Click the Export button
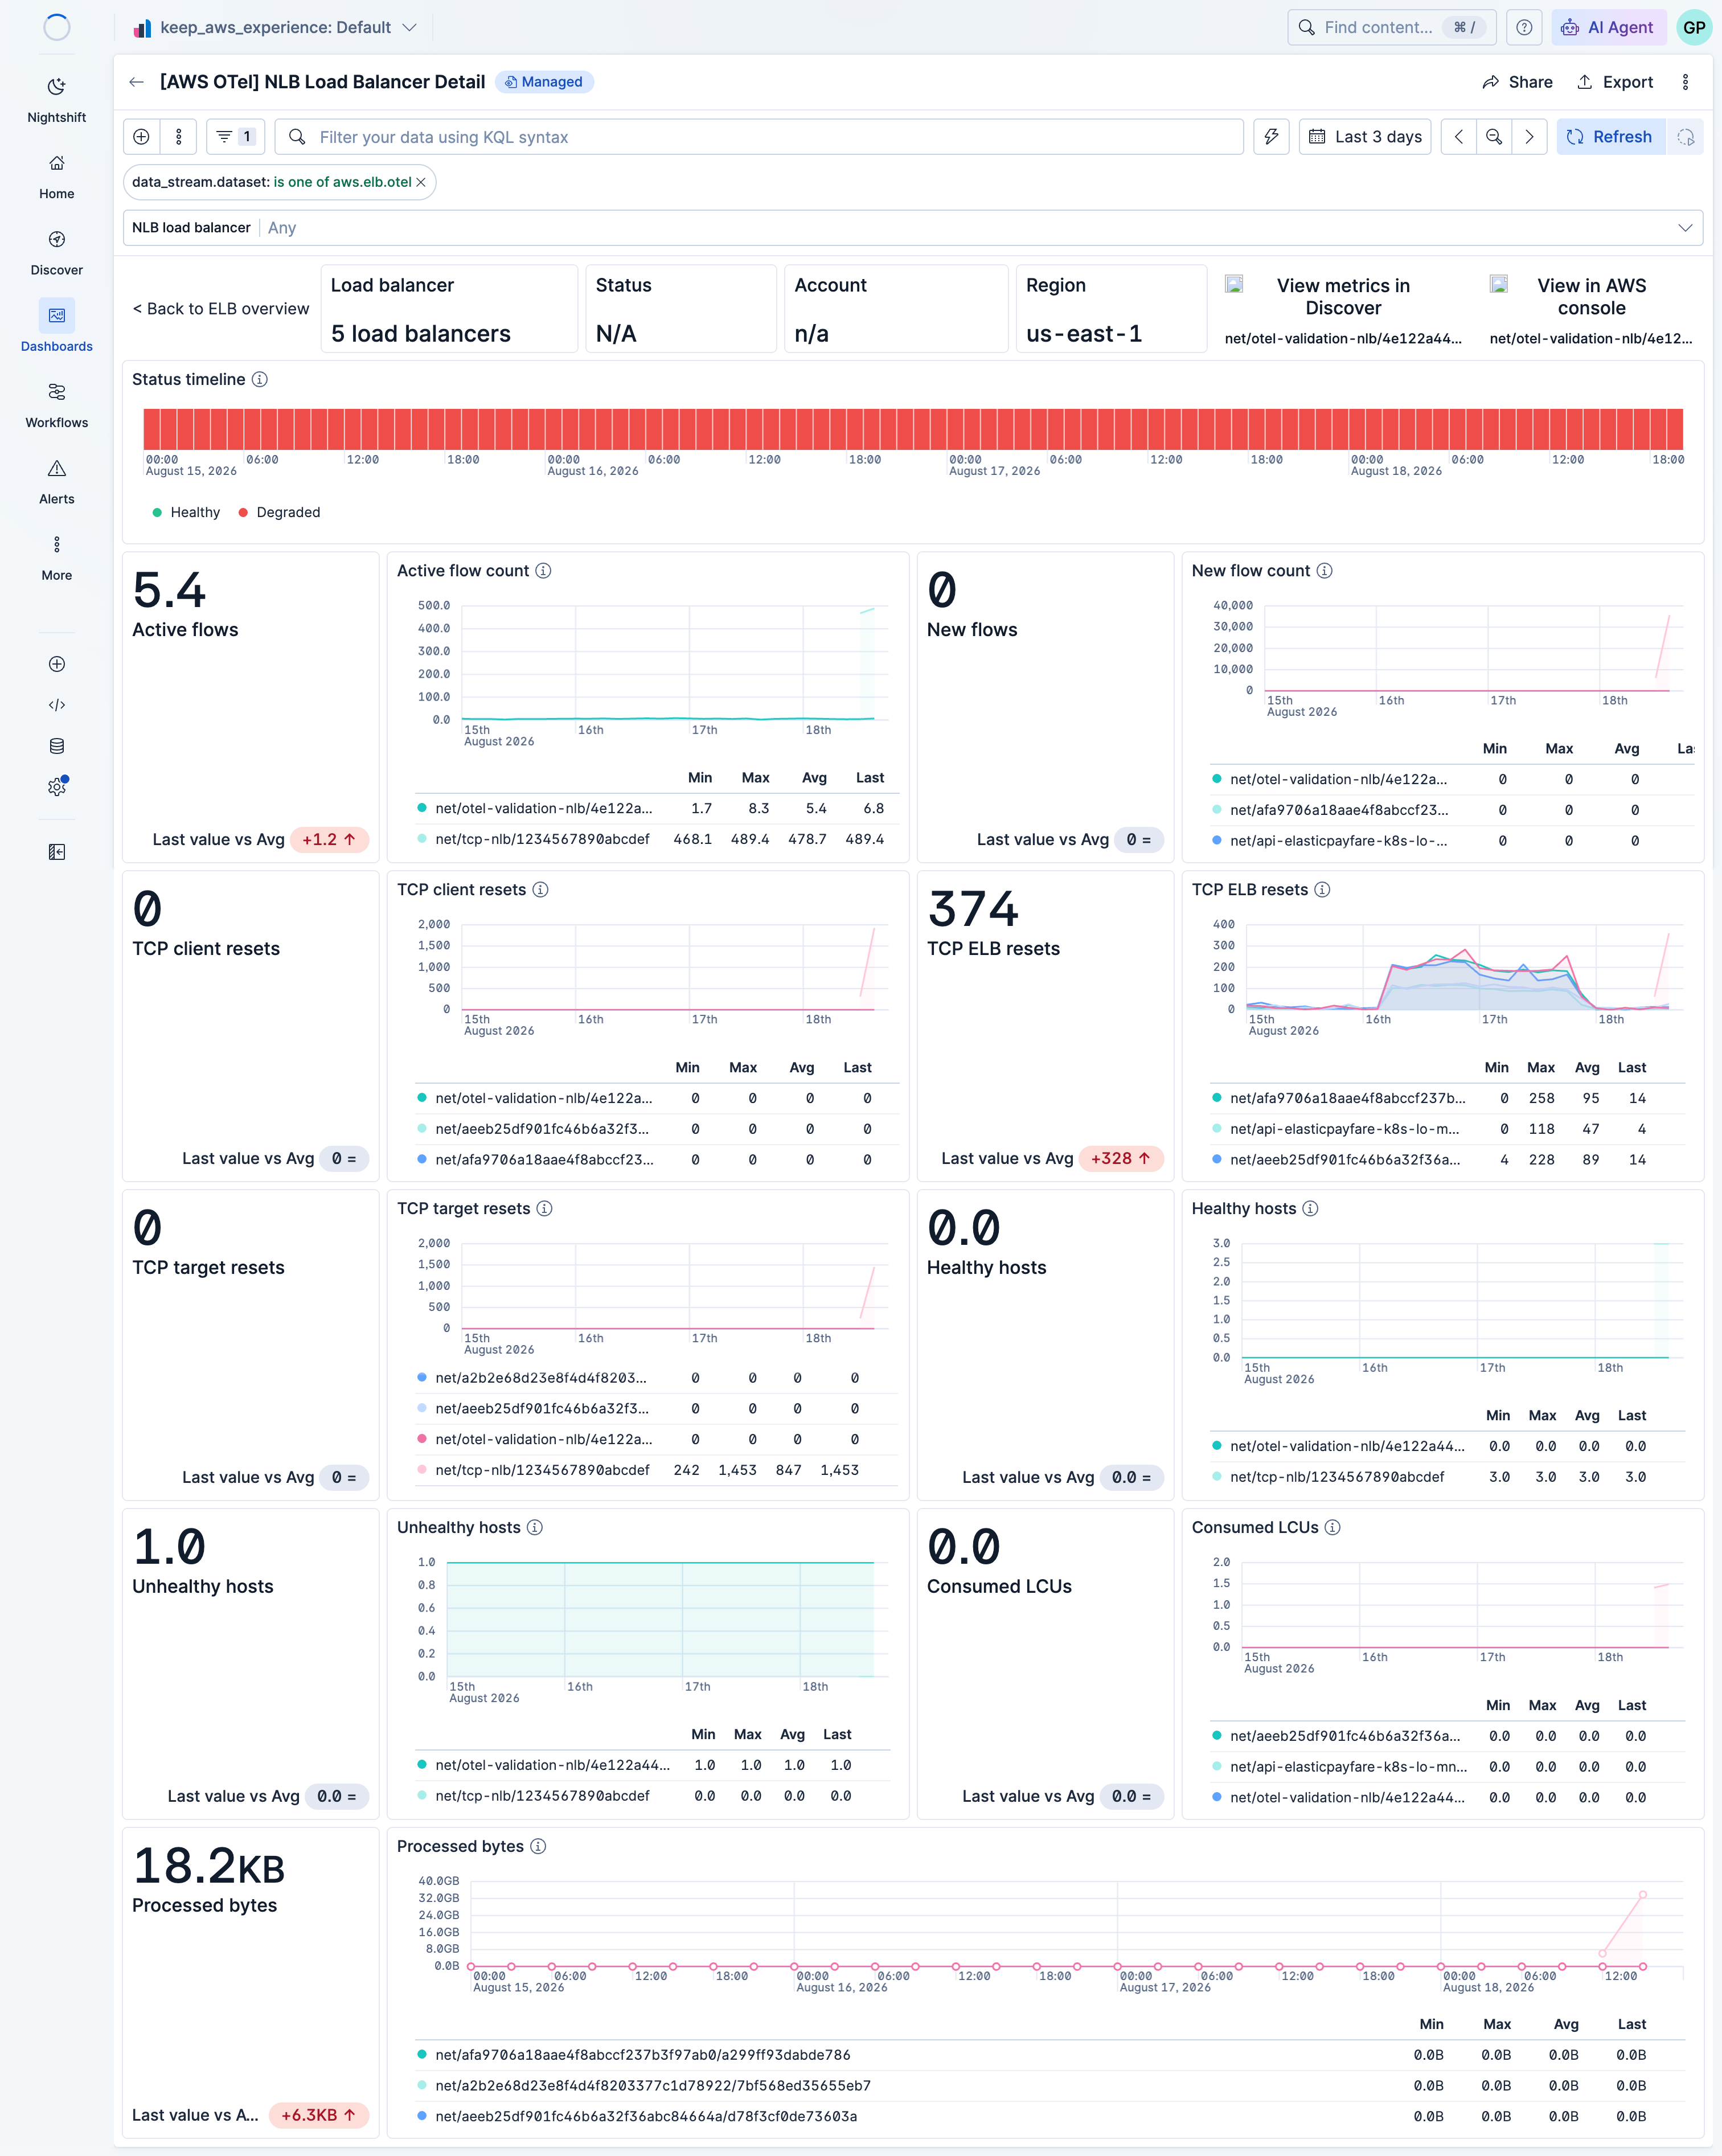This screenshot has width=1722, height=2156. (1614, 82)
